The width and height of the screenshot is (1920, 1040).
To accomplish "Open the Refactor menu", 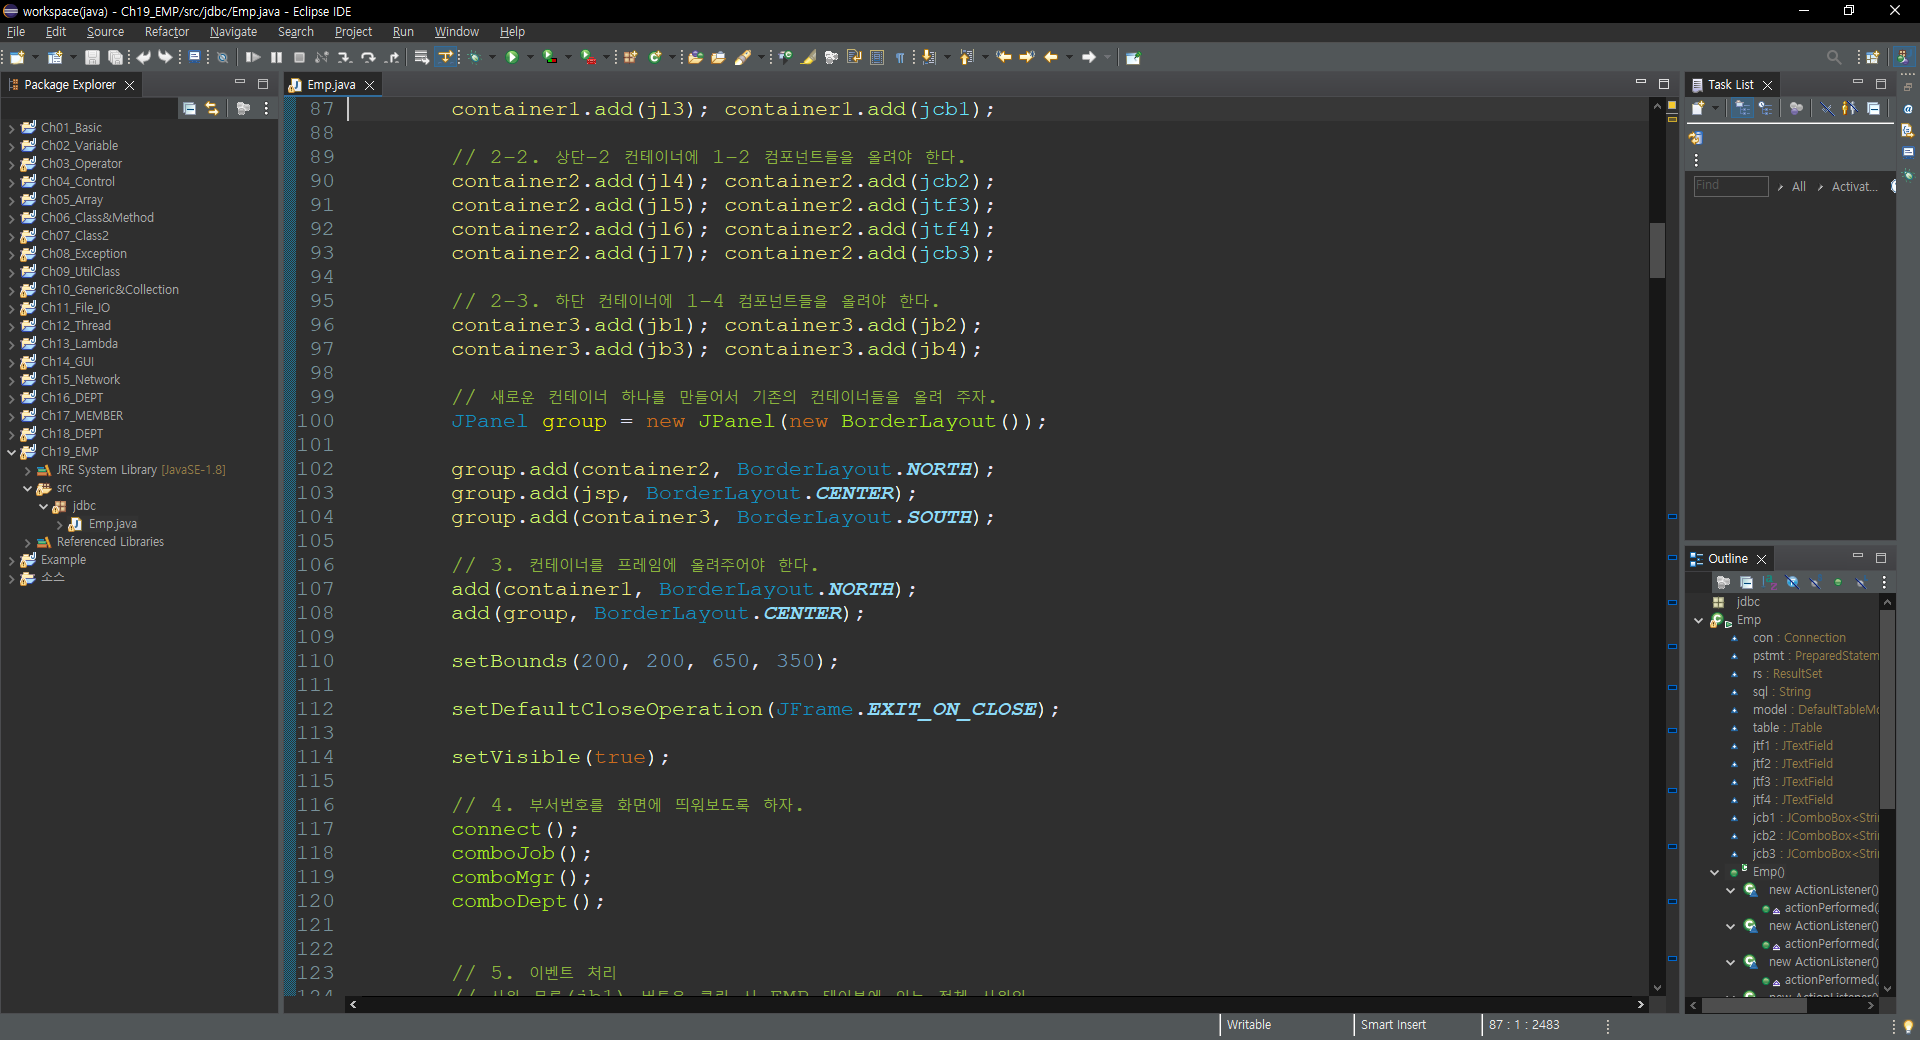I will [166, 32].
